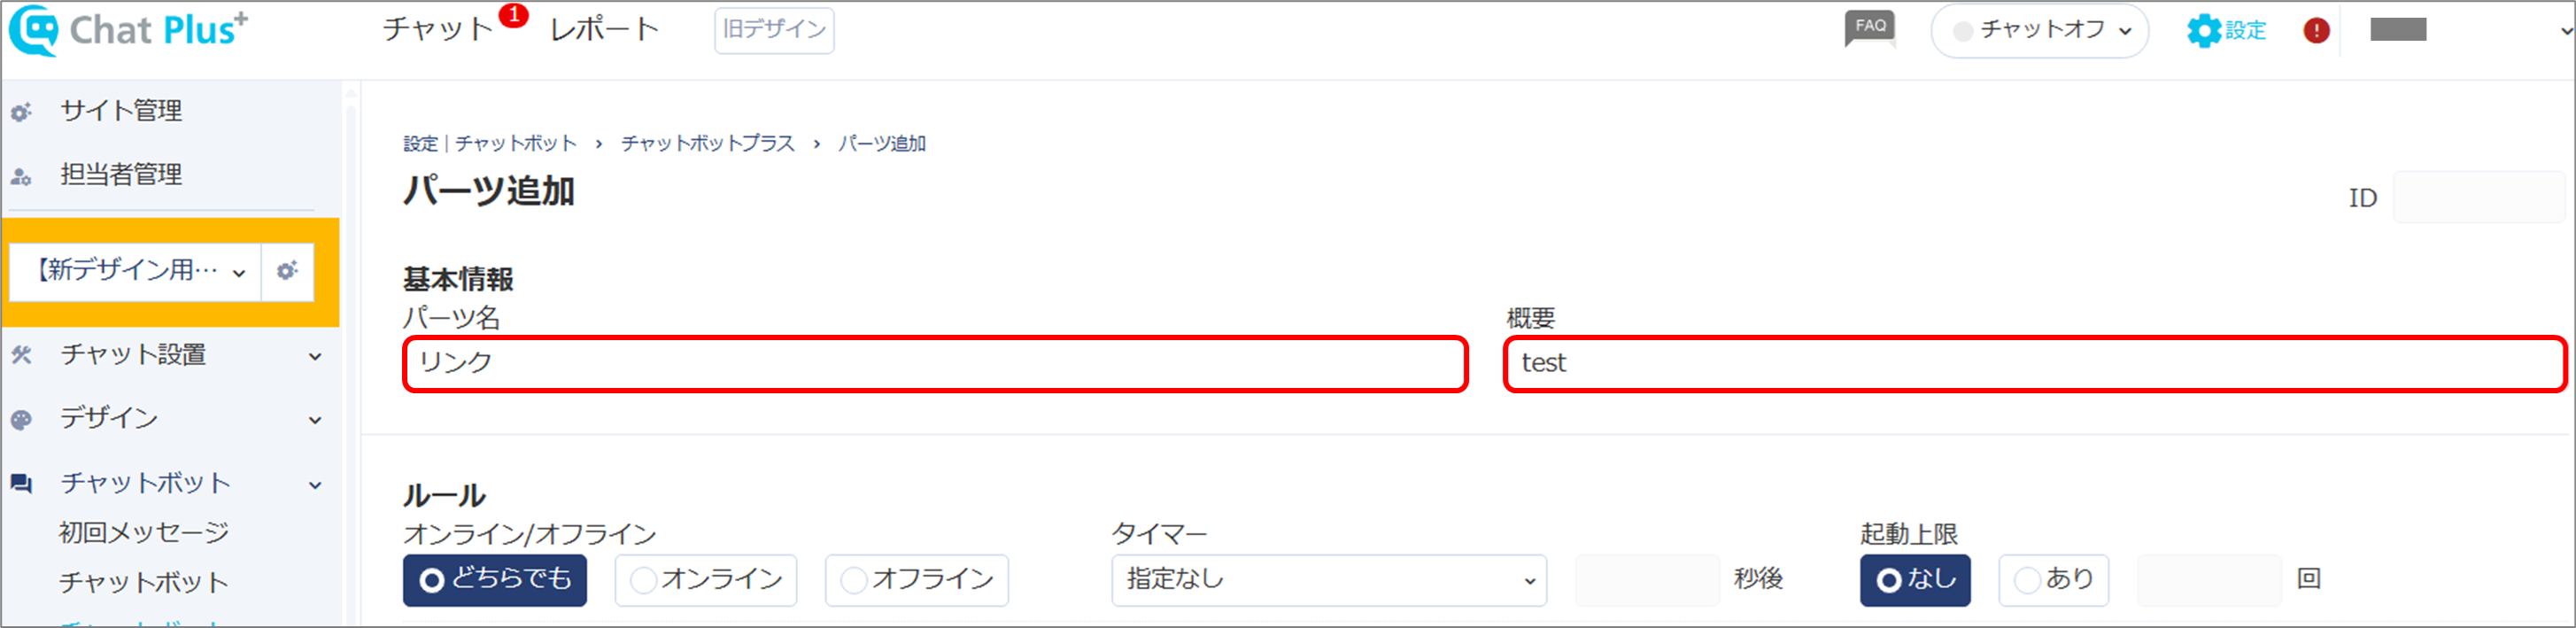The image size is (2576, 628).
Task: Click the 旧デザイン button
Action: (774, 30)
